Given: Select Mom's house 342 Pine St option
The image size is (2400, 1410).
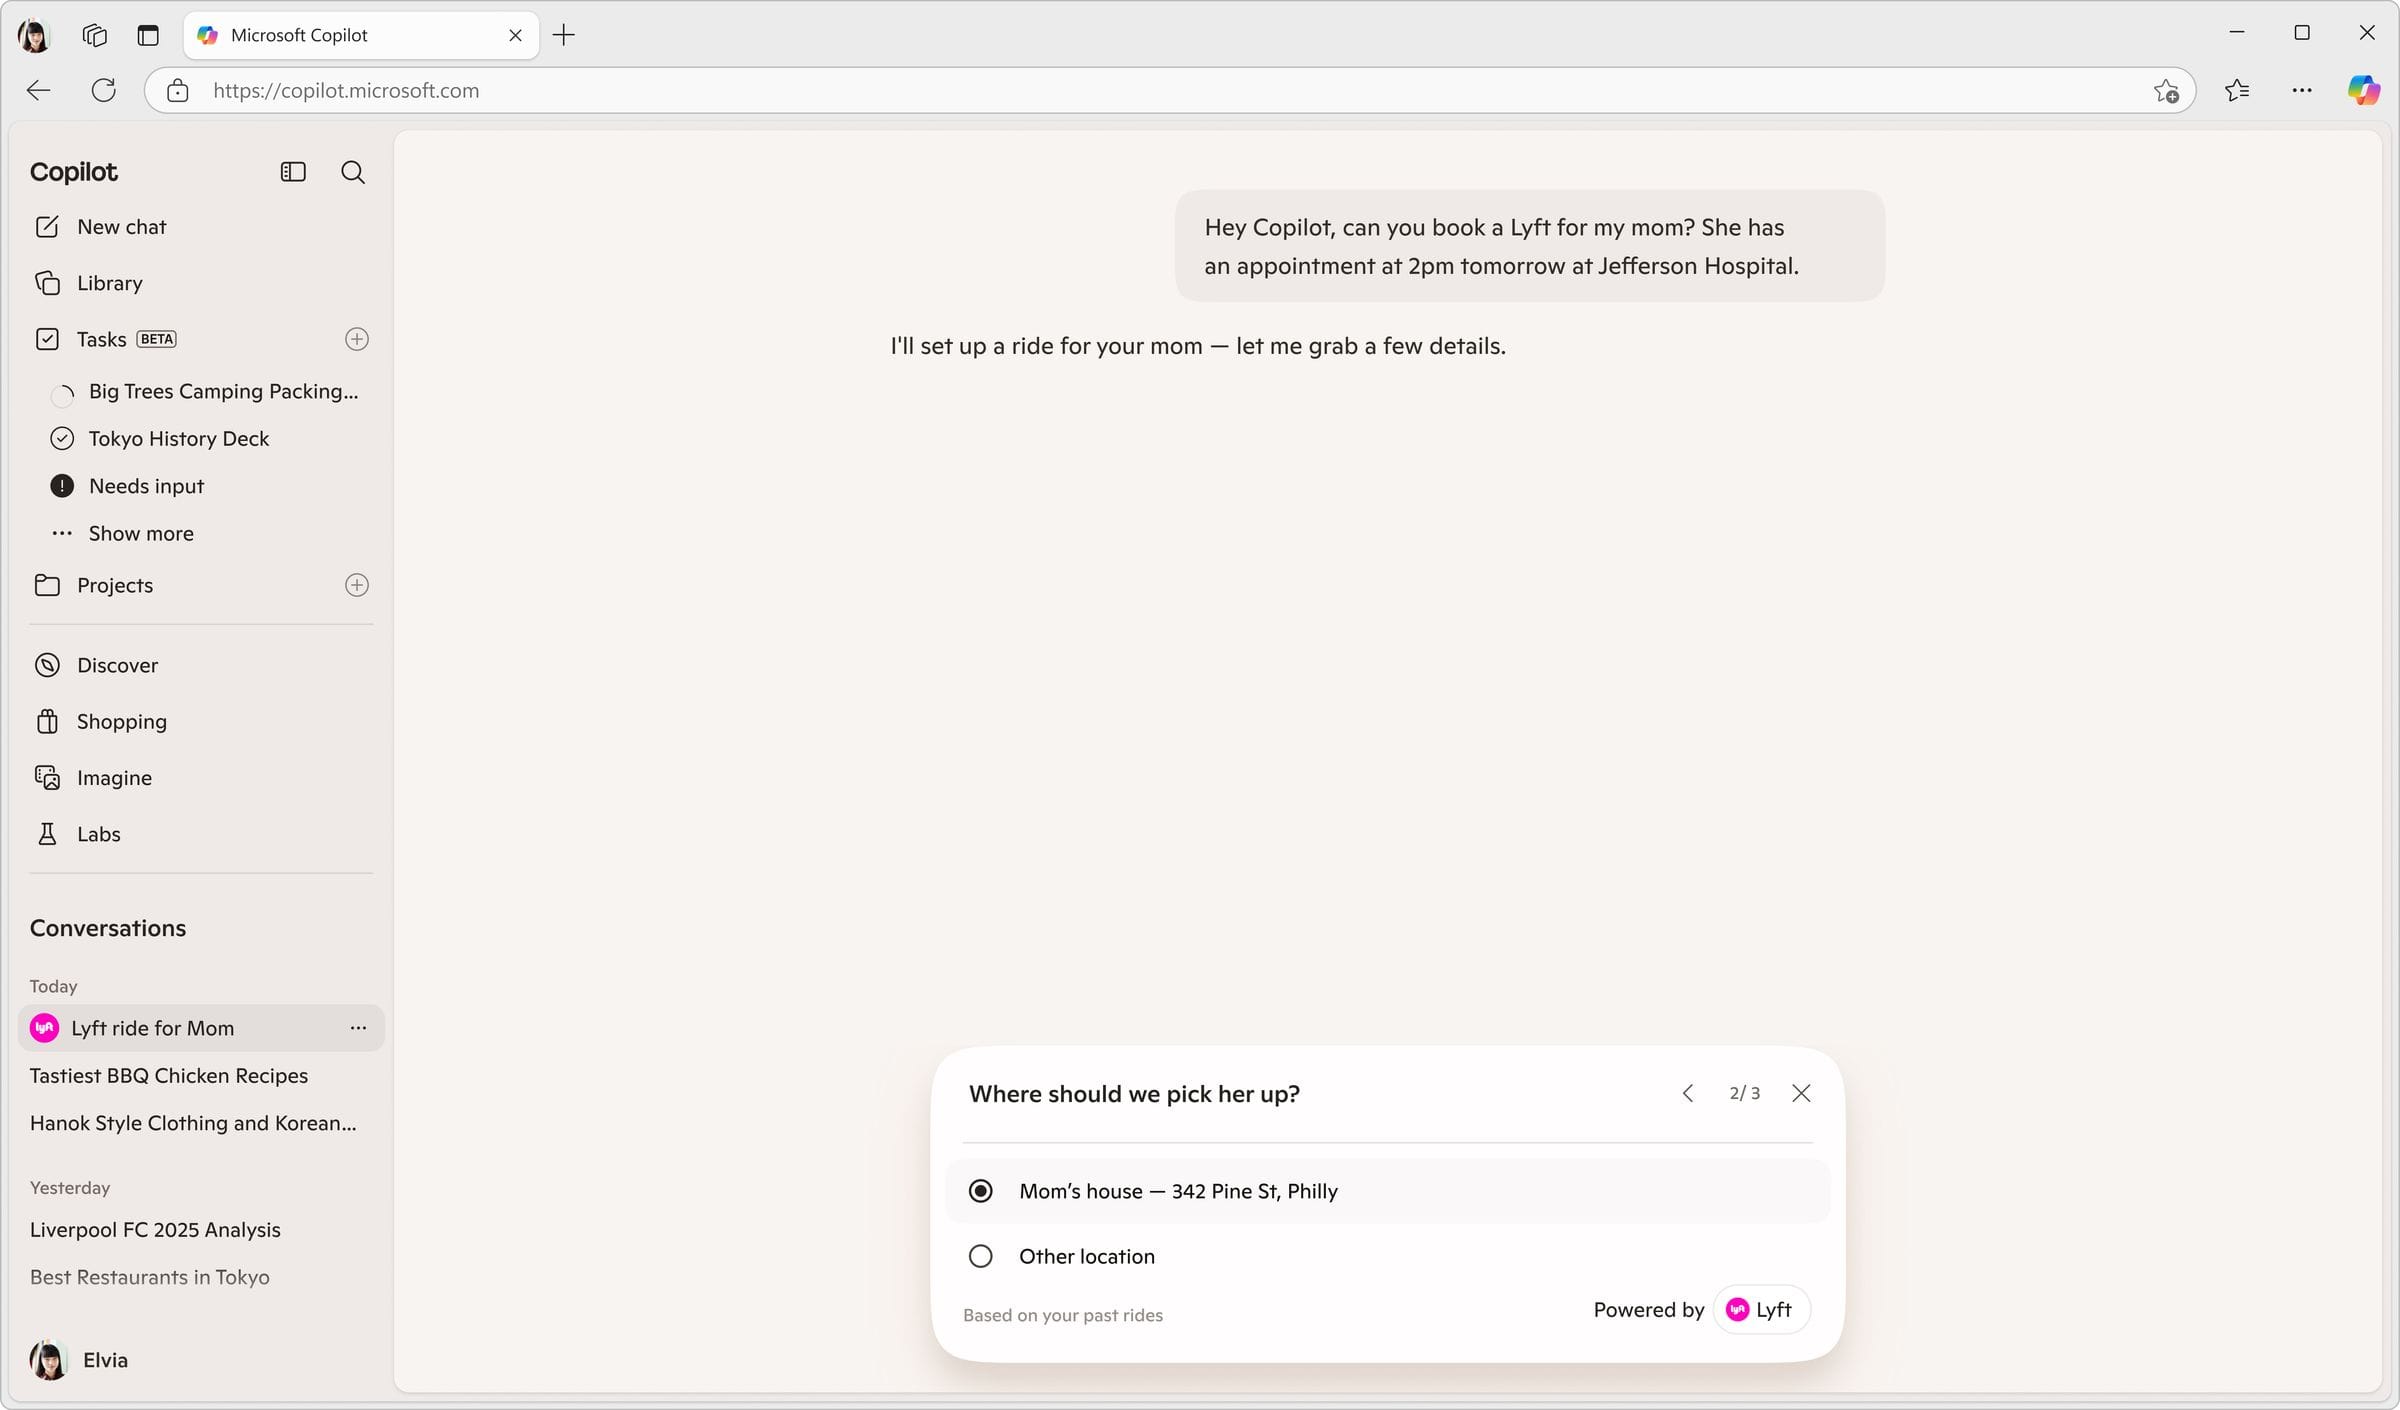Looking at the screenshot, I should click(x=1388, y=1191).
